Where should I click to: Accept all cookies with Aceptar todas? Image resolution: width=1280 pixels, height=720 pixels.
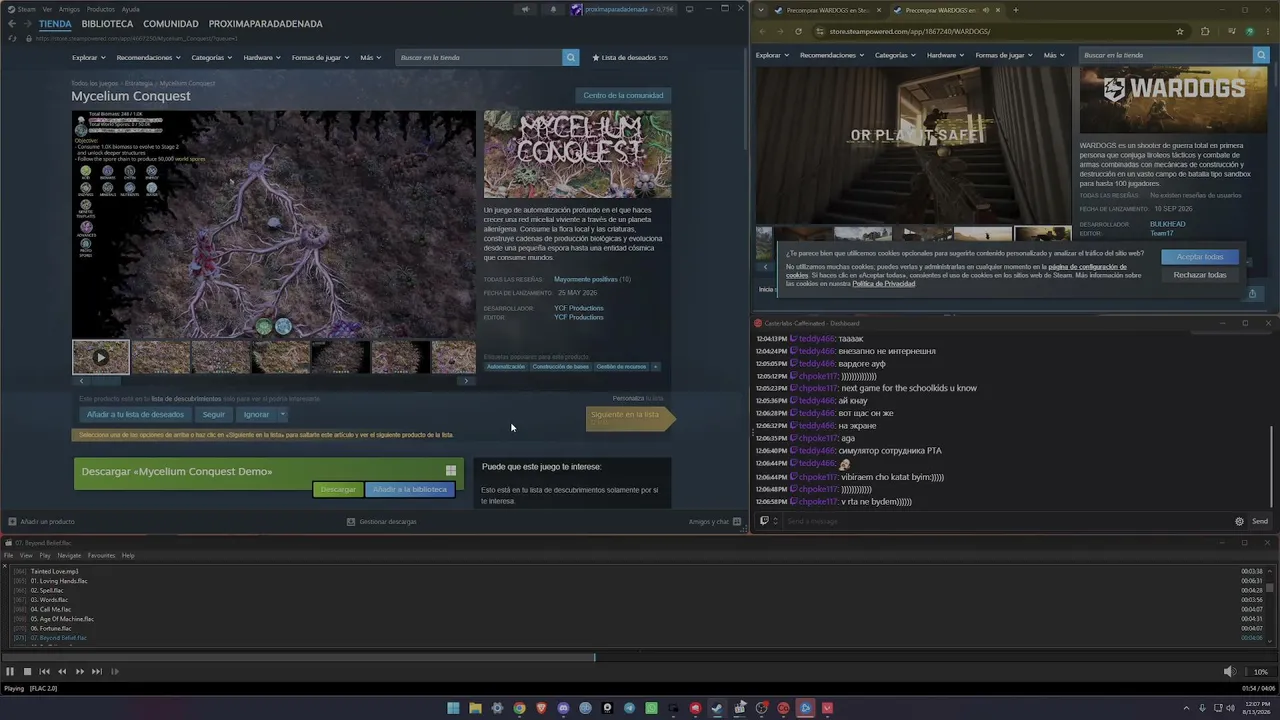click(x=1200, y=257)
